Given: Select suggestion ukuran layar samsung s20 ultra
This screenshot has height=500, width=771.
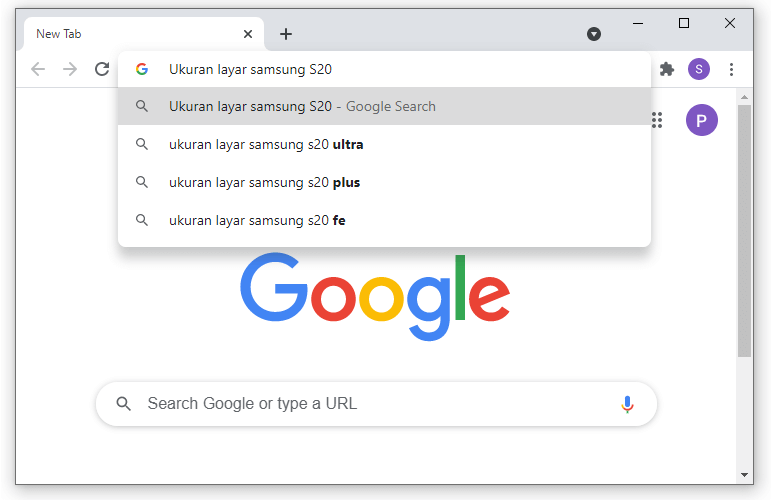Looking at the screenshot, I should [x=385, y=144].
